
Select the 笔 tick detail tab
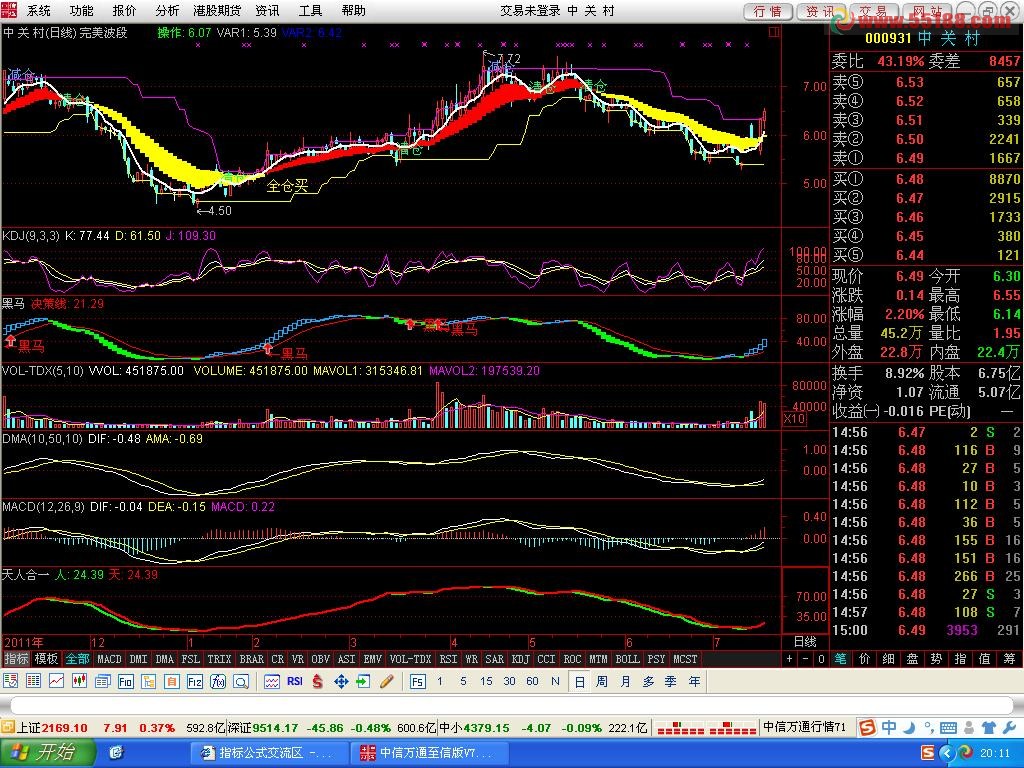(x=841, y=659)
